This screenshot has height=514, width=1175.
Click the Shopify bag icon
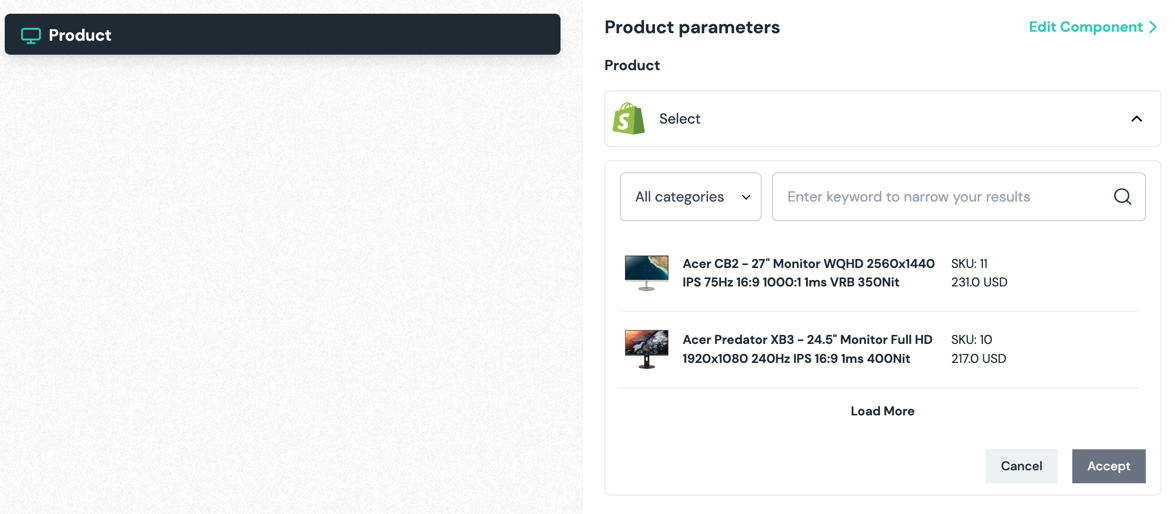tap(629, 119)
